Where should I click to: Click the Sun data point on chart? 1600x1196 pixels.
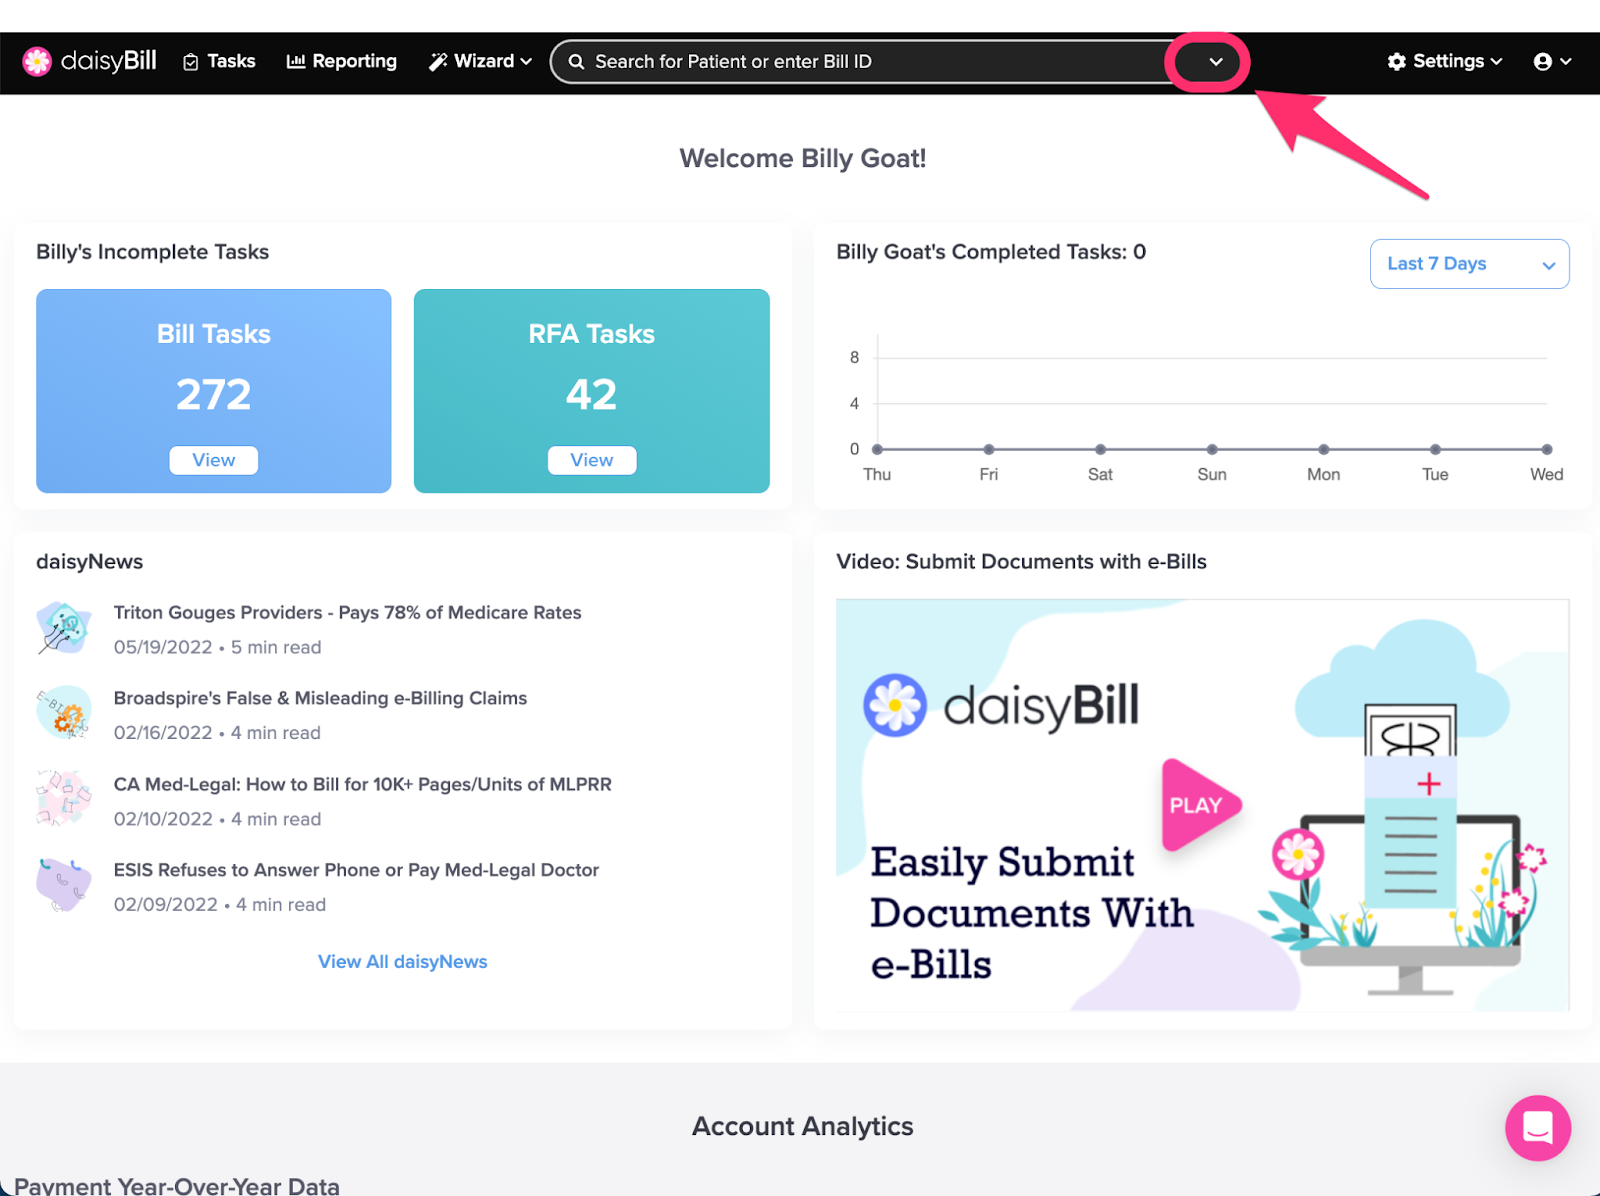(x=1212, y=449)
